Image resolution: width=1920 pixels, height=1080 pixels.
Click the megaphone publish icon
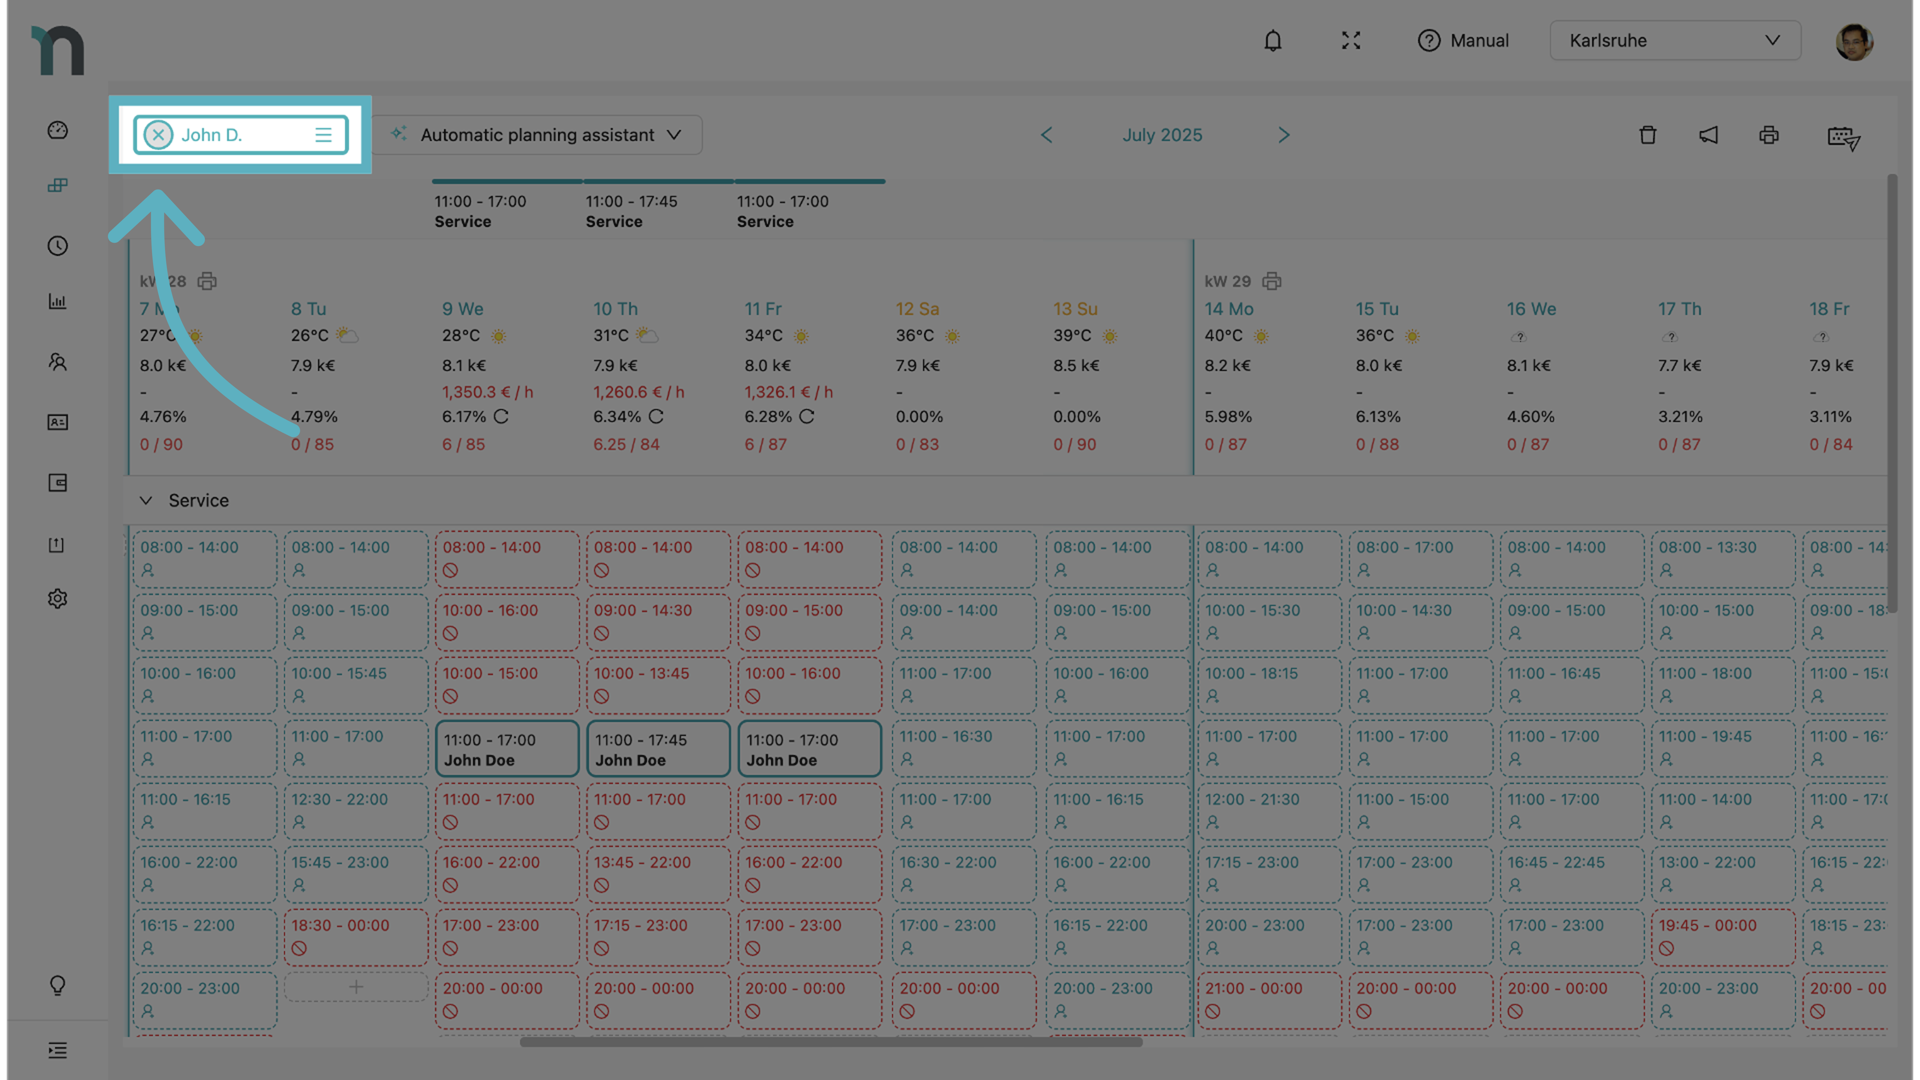point(1708,135)
